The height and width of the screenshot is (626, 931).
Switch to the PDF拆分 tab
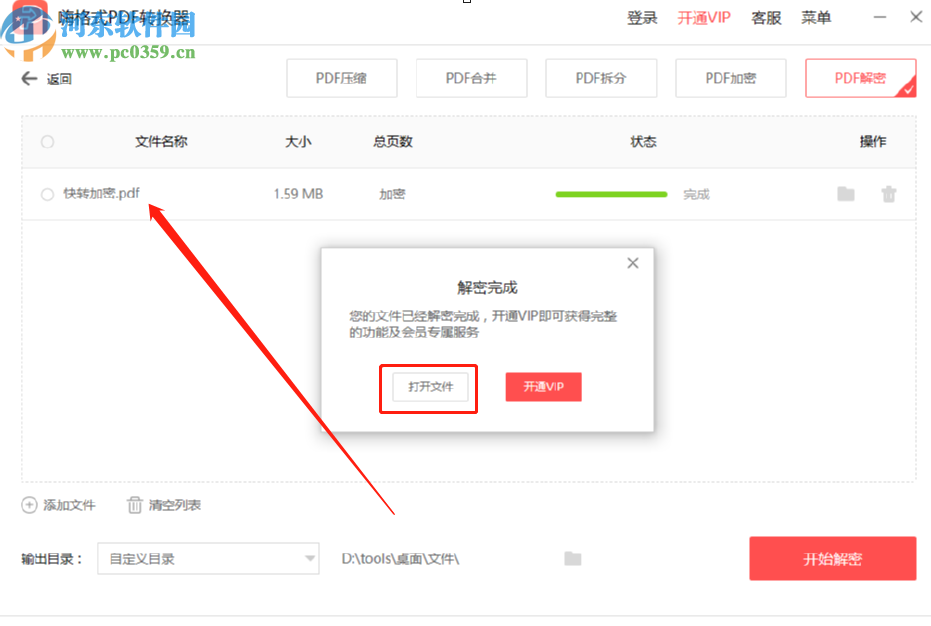point(601,78)
